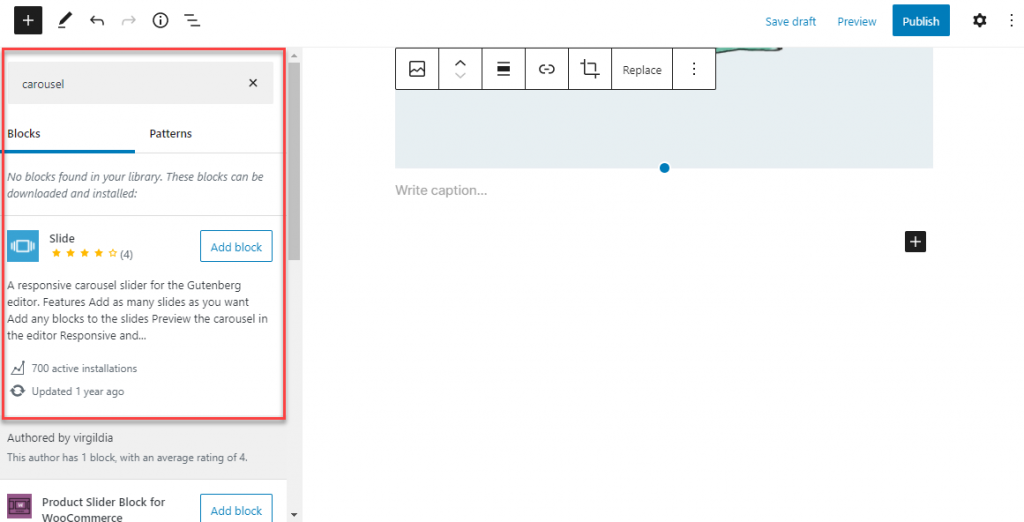The width and height of the screenshot is (1024, 522).
Task: Clear the carousel search field
Action: tap(253, 83)
